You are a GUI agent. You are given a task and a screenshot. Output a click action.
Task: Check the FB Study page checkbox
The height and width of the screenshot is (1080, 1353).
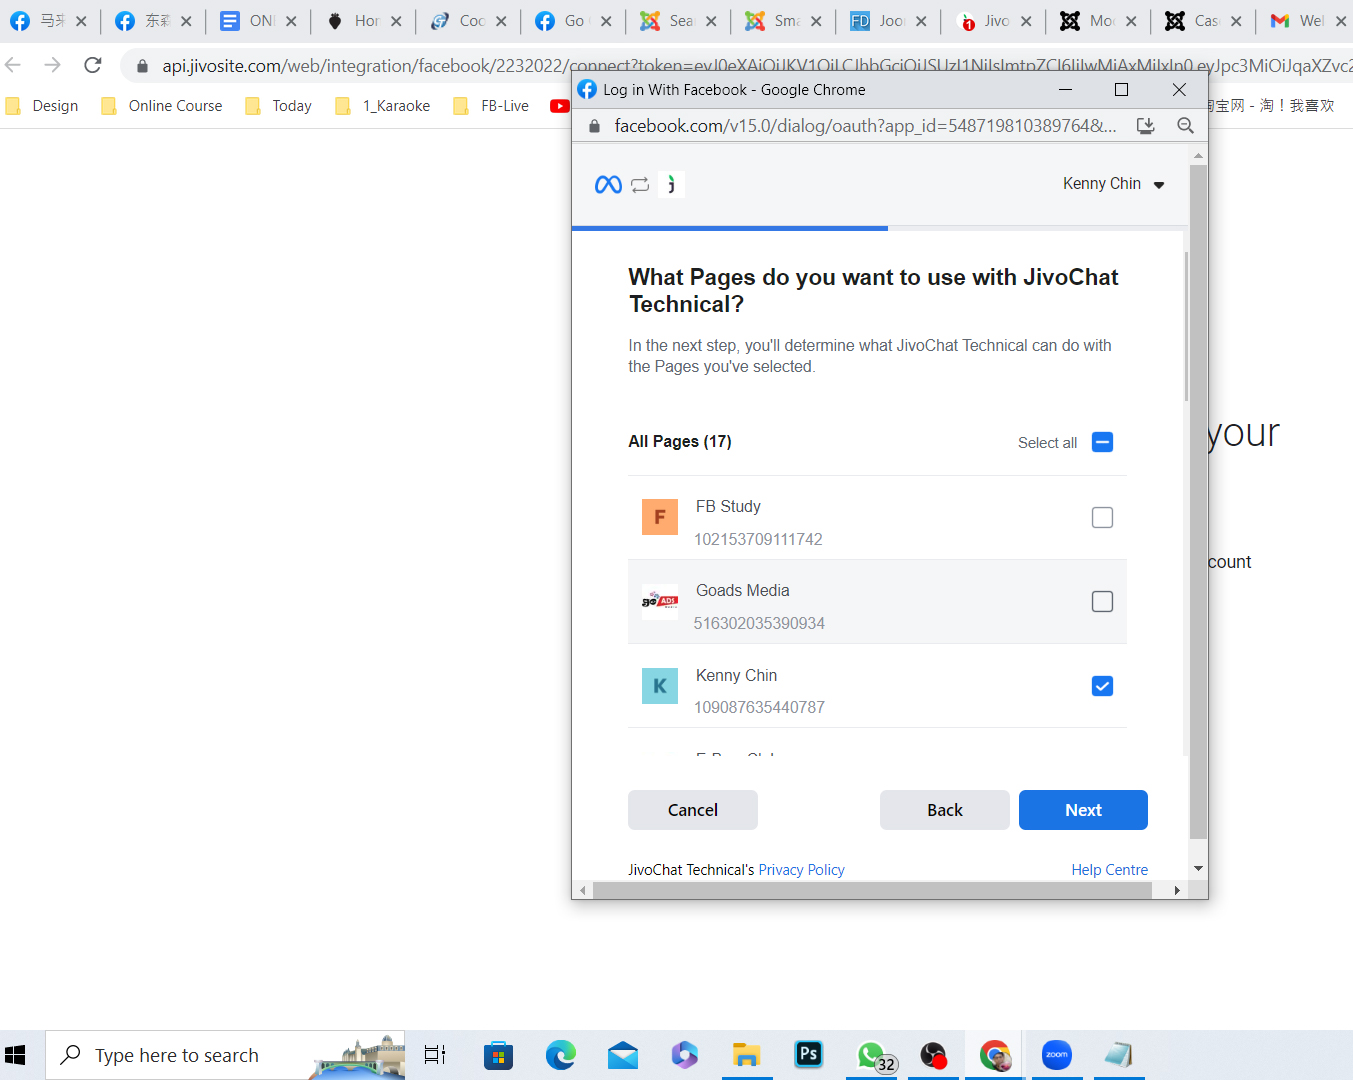coord(1102,517)
